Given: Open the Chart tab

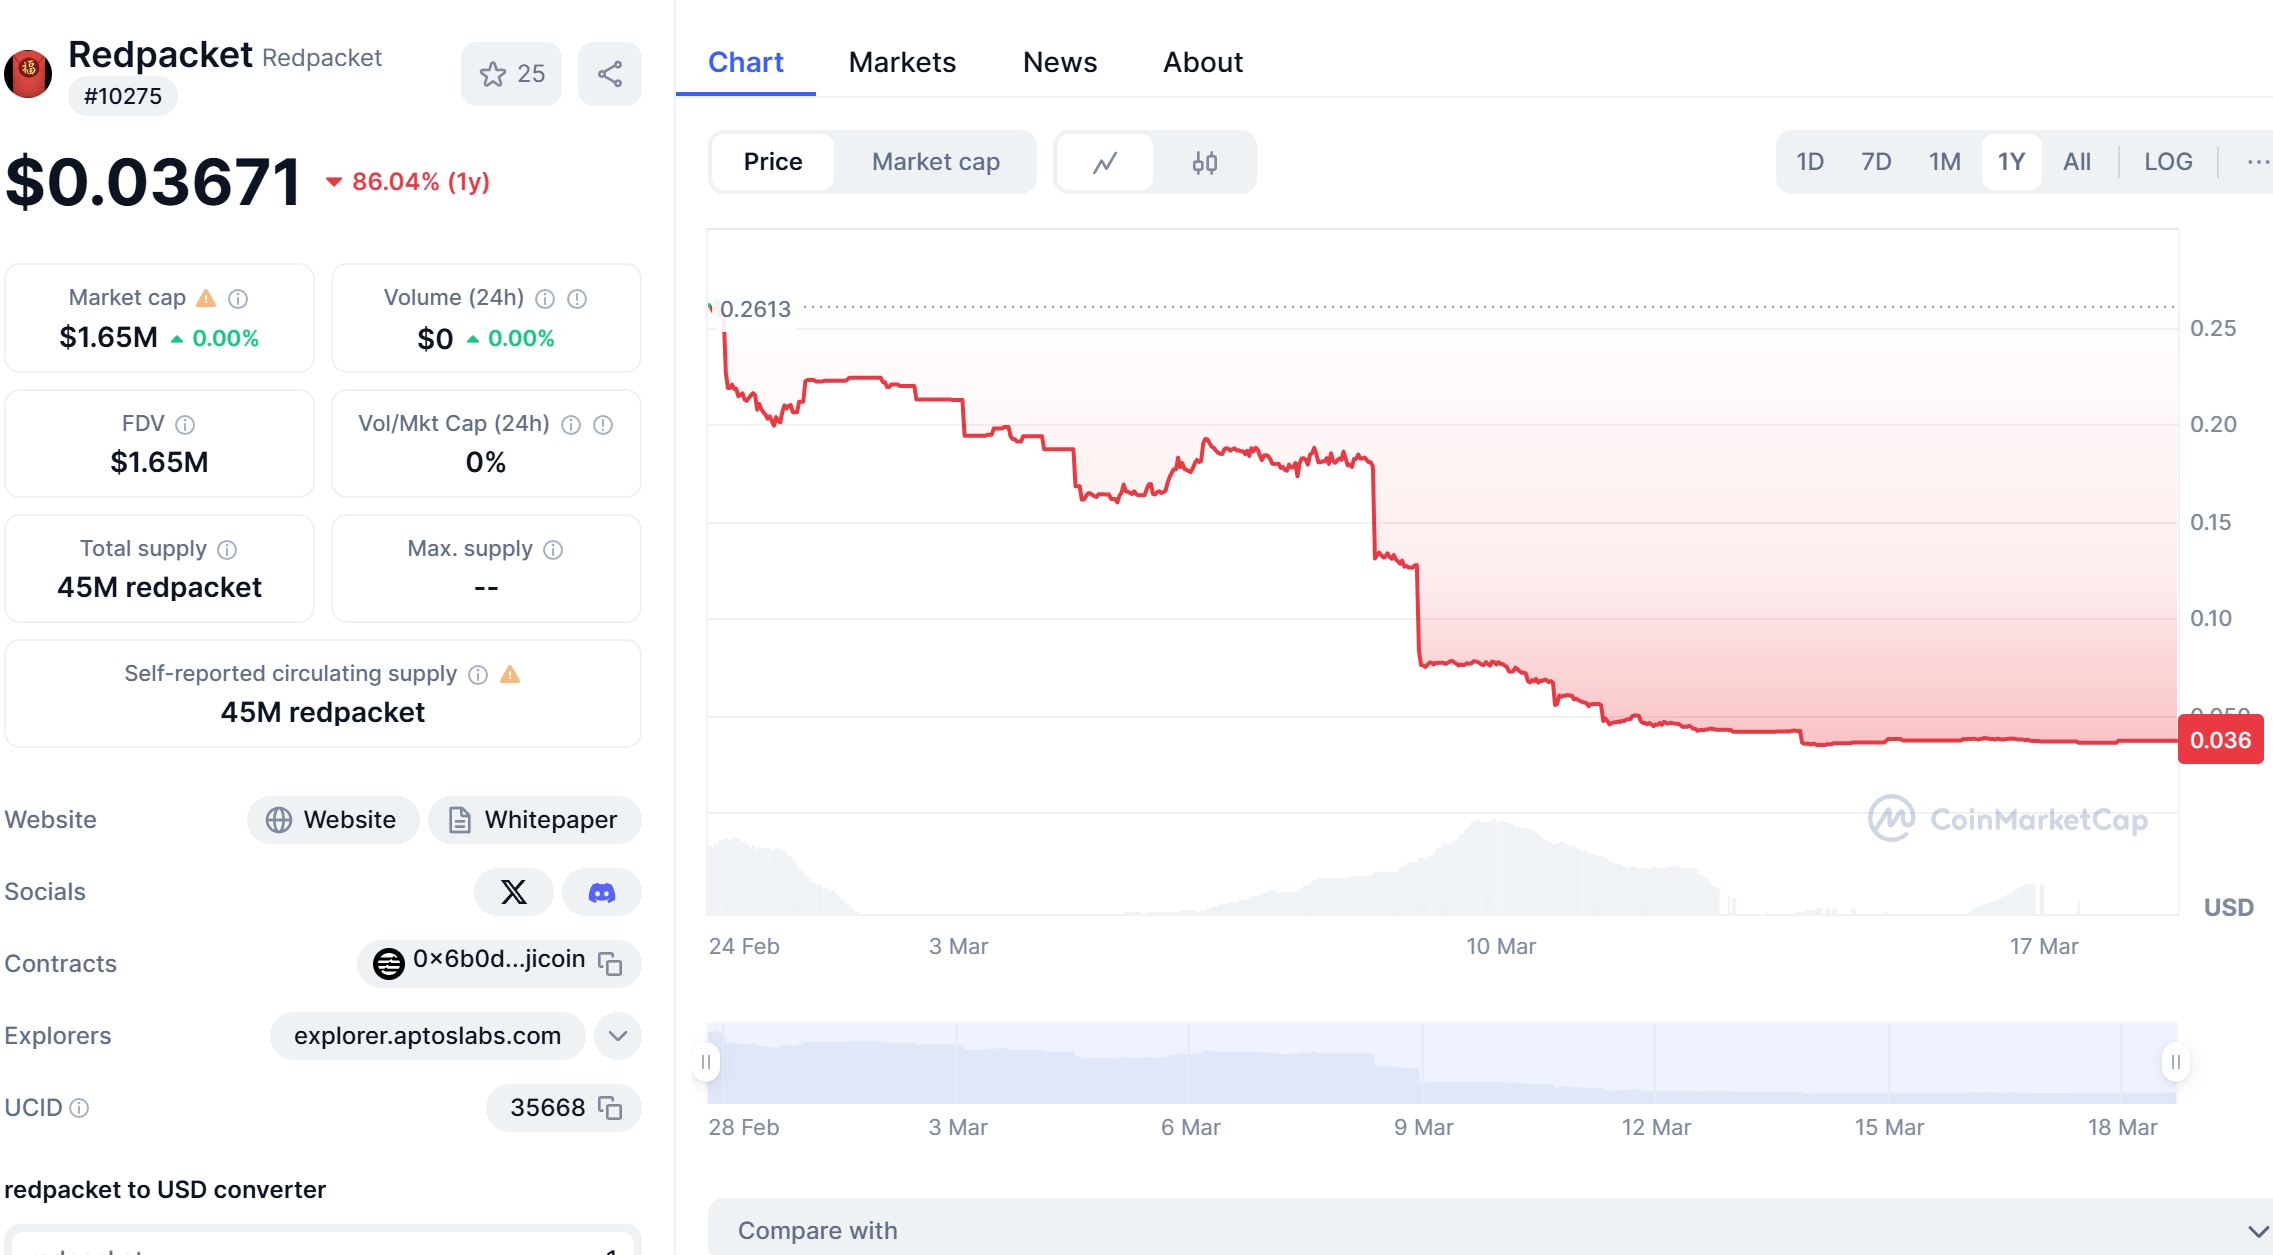Looking at the screenshot, I should [x=746, y=62].
